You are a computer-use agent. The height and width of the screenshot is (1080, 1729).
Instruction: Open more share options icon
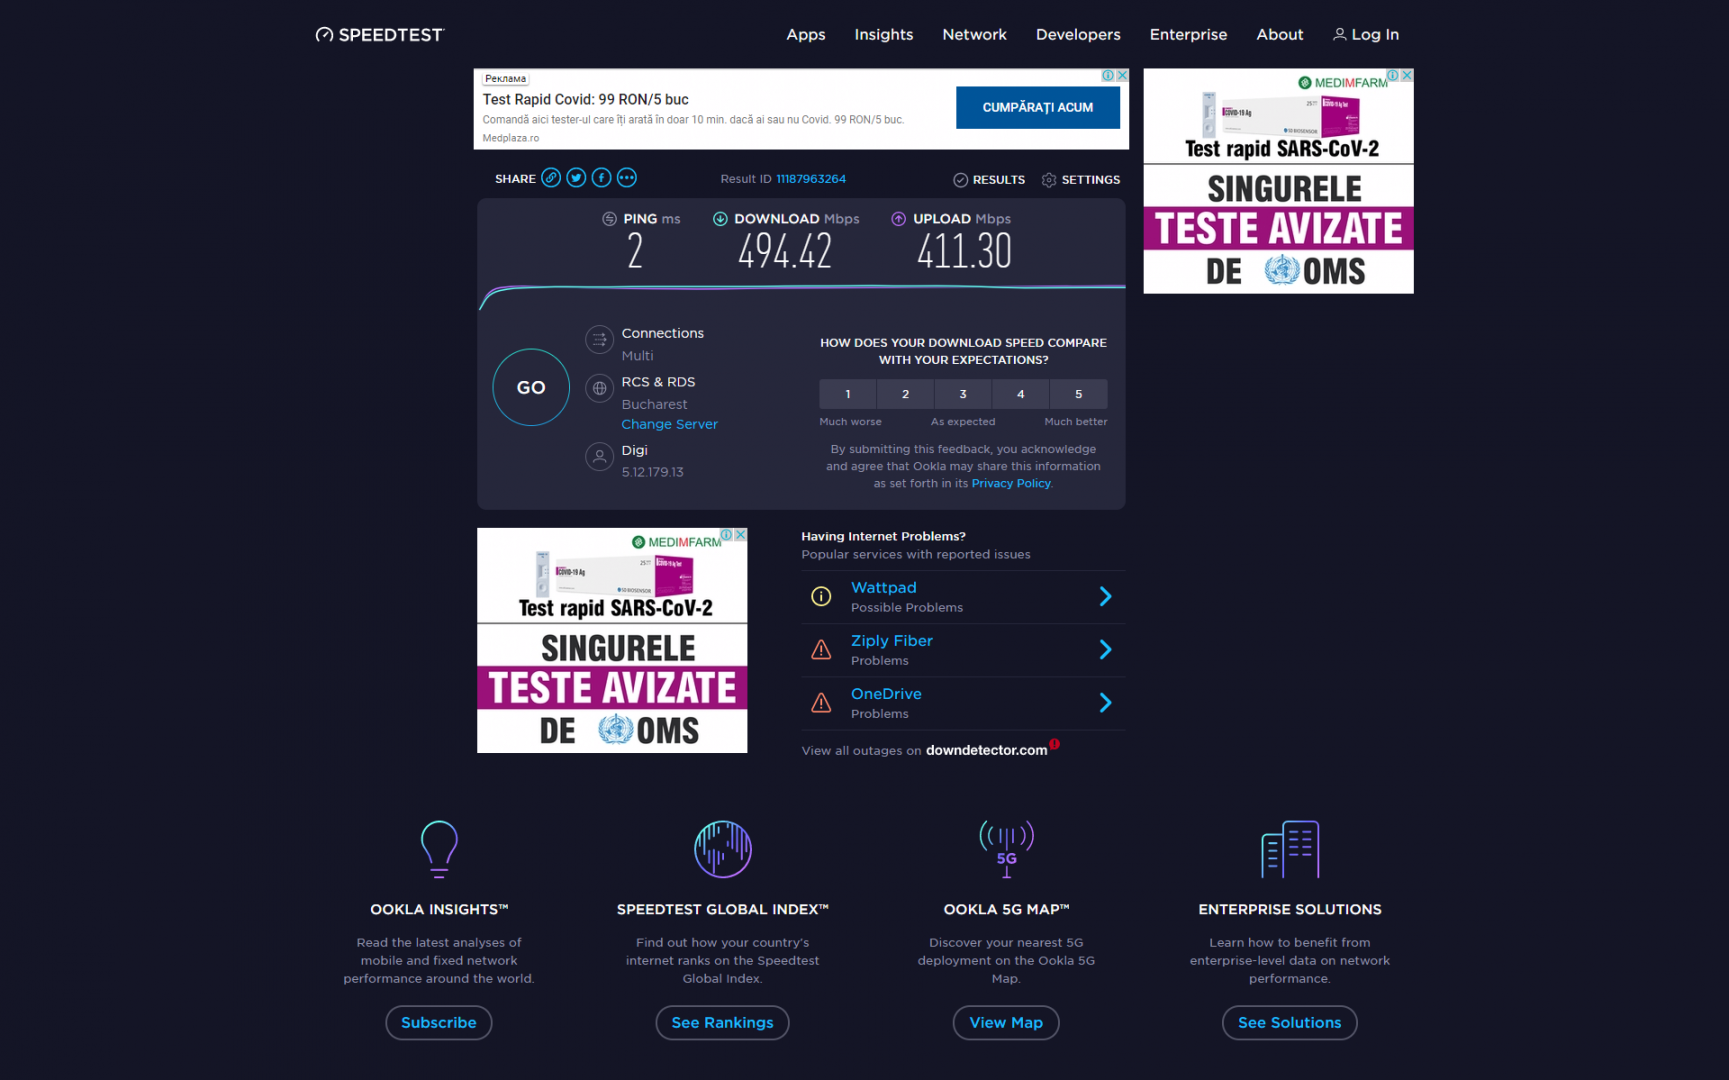[x=626, y=178]
